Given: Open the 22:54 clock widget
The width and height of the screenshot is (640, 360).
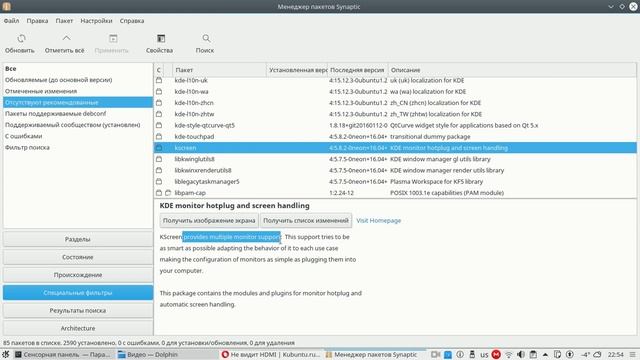Looking at the screenshot, I should (x=616, y=354).
